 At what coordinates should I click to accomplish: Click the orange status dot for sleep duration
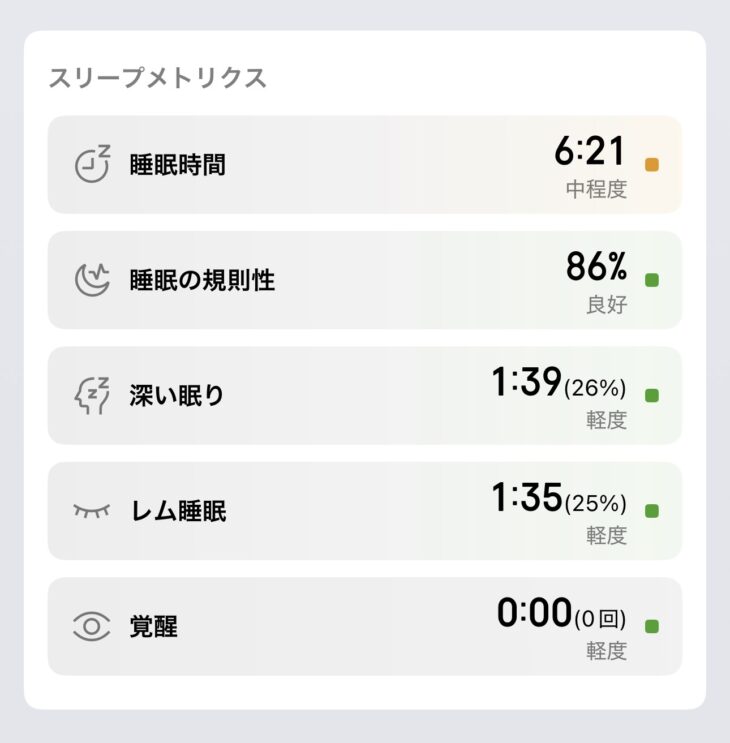click(x=652, y=165)
